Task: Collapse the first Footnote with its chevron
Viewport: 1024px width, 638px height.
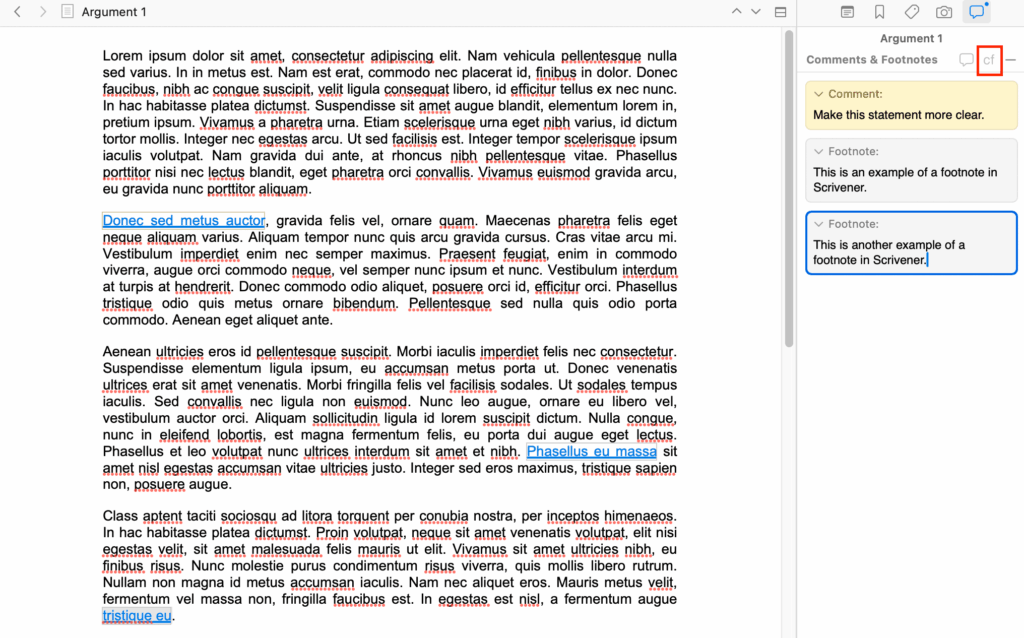Action: 818,152
